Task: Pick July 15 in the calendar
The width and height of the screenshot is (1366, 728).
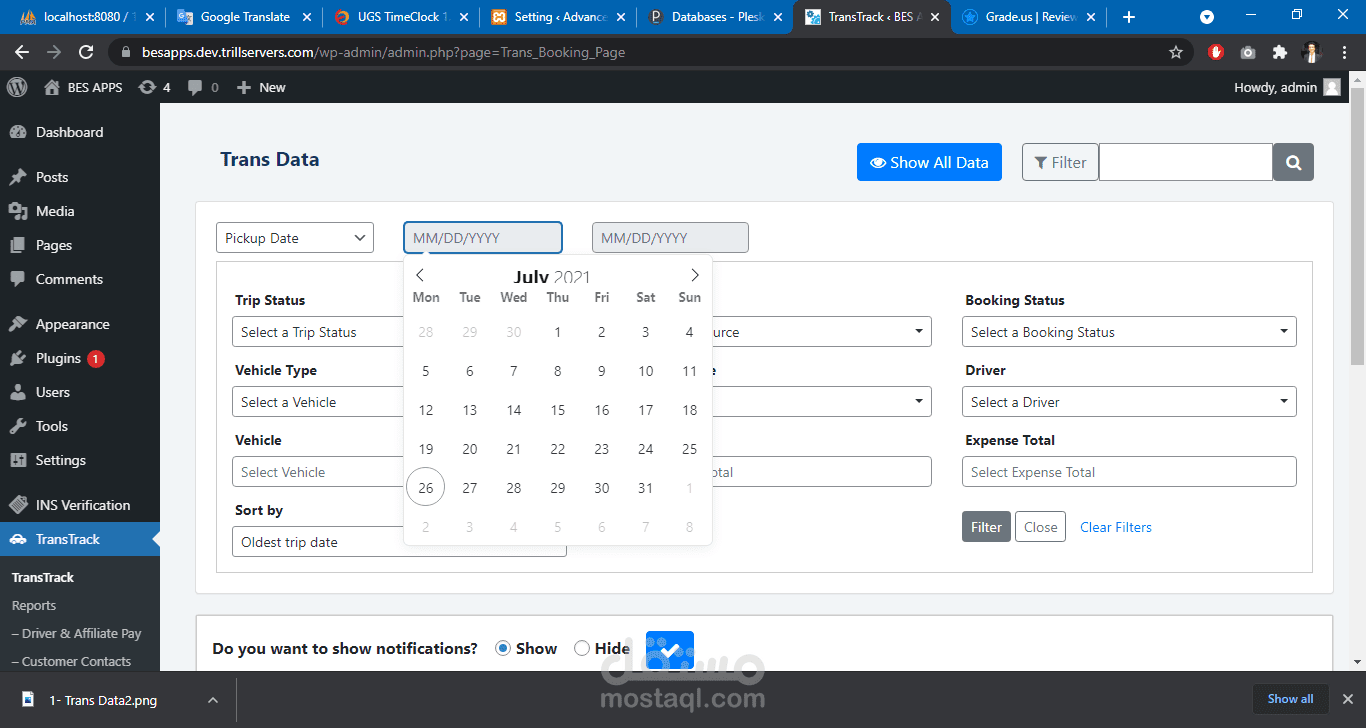Action: [x=558, y=410]
